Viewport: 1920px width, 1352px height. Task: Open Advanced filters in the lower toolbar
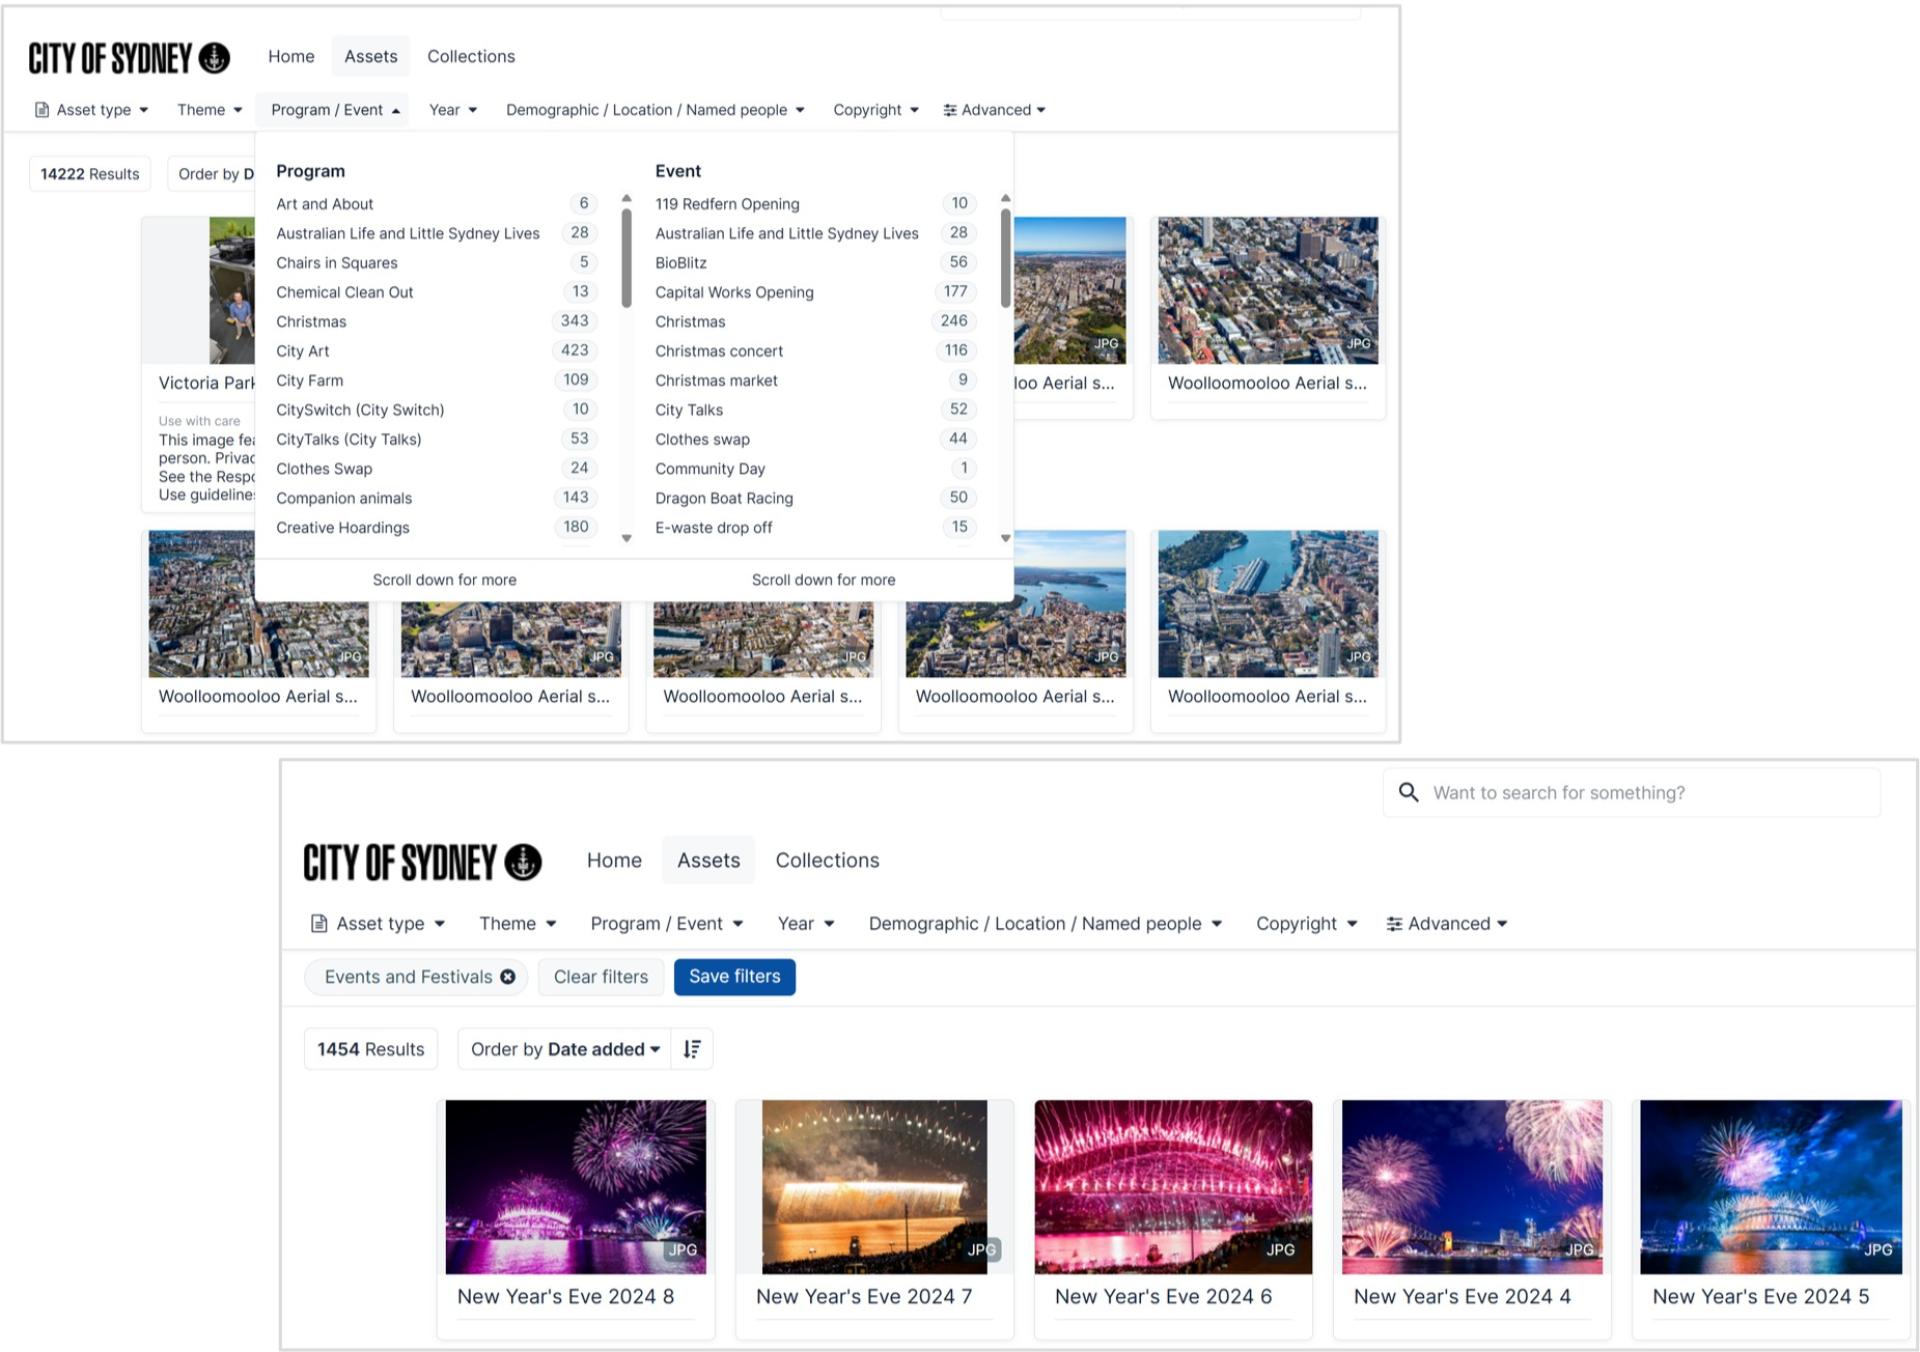1446,924
